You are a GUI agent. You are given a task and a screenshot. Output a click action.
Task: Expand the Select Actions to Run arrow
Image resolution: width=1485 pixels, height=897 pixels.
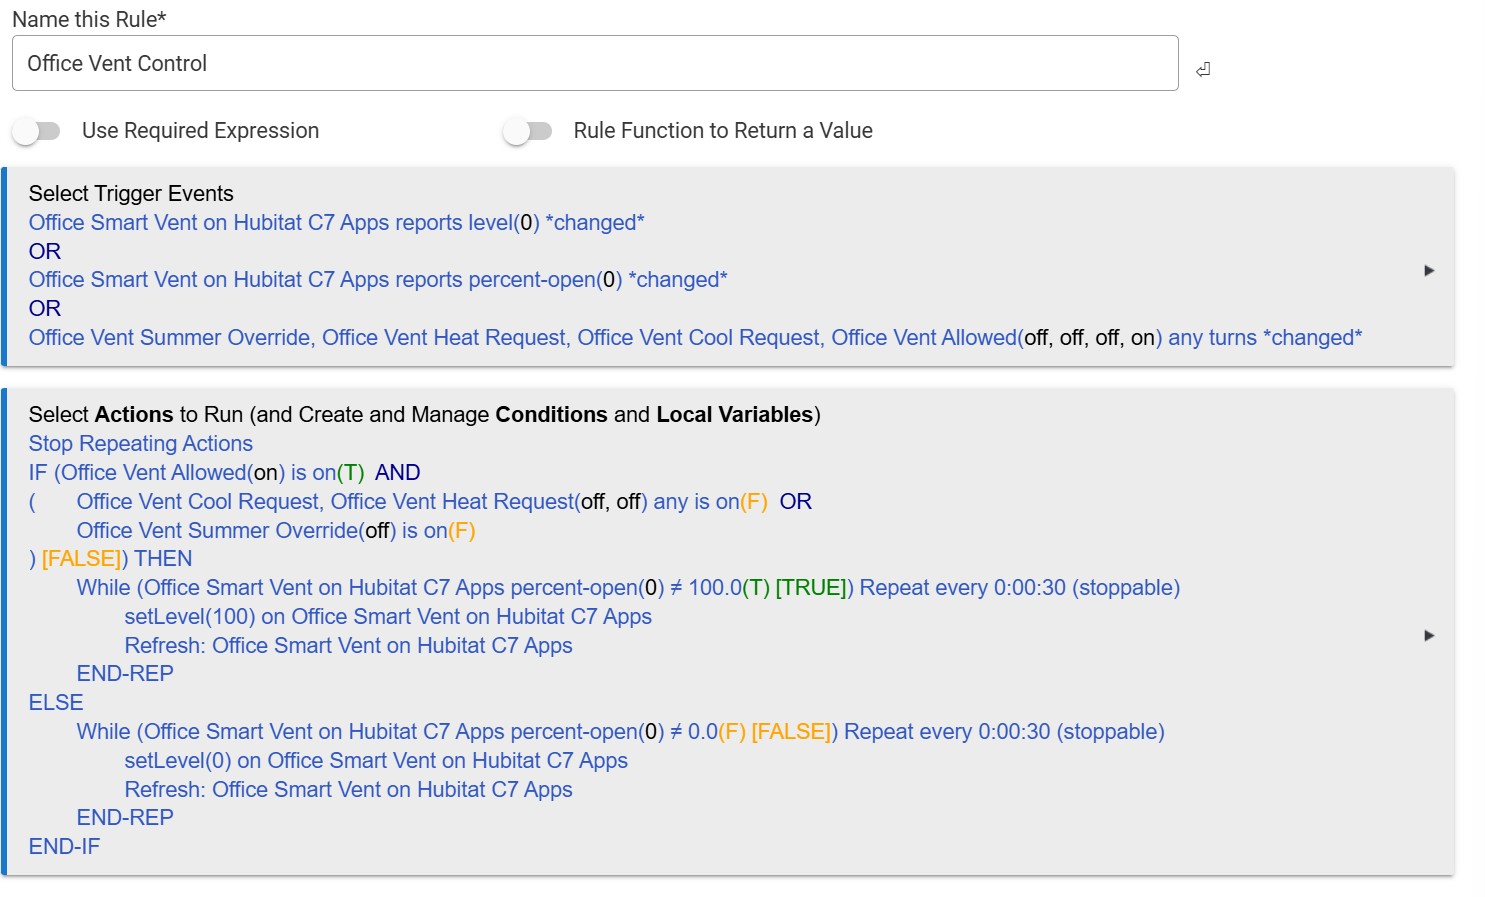[x=1429, y=636]
